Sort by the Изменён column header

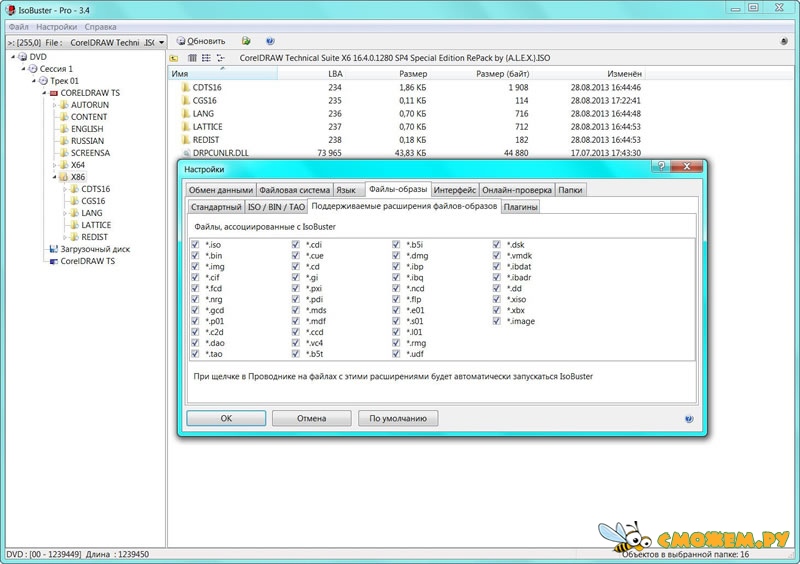[624, 74]
